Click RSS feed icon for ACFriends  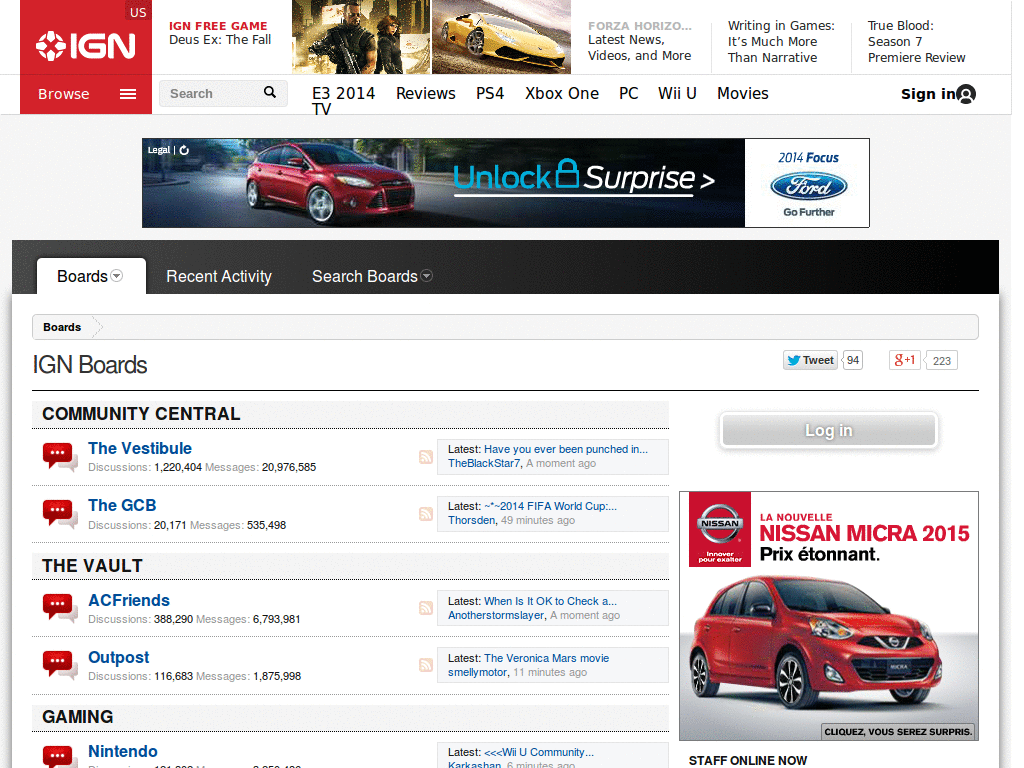click(426, 608)
